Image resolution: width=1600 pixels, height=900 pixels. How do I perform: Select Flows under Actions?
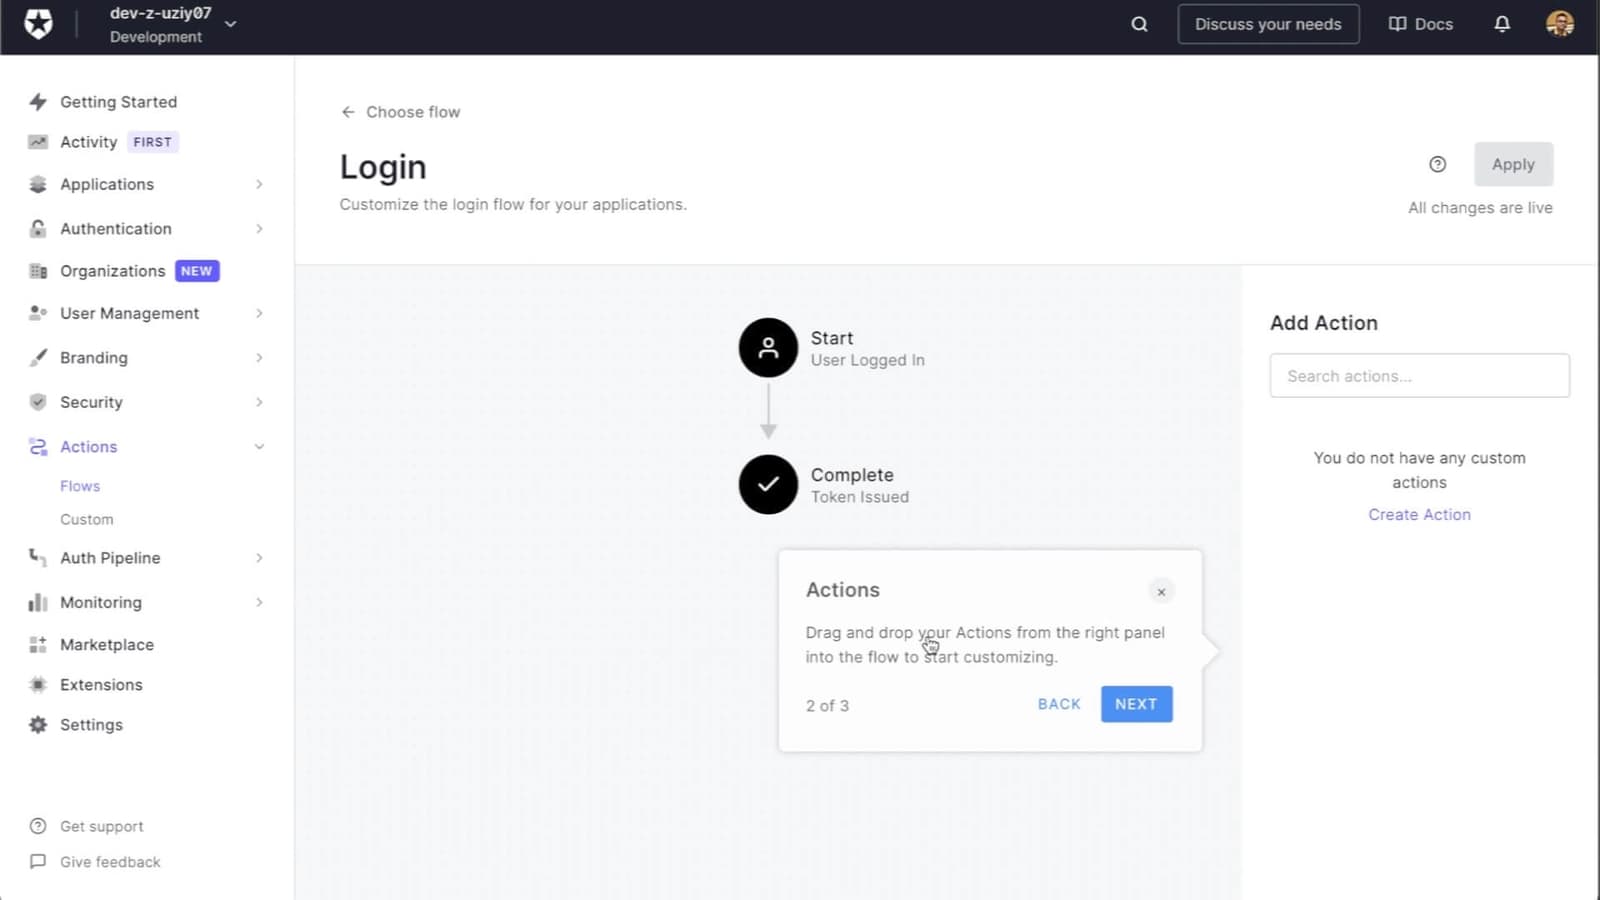pos(80,485)
